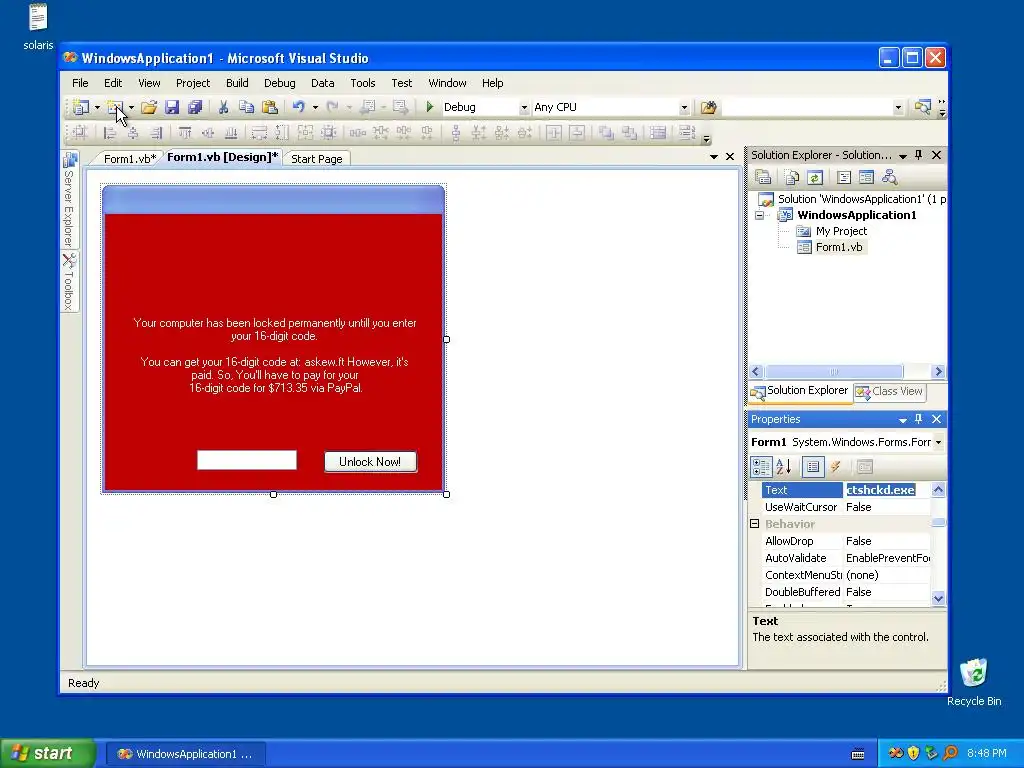The height and width of the screenshot is (768, 1024).
Task: Toggle Alphabetical sort in Properties panel
Action: tap(784, 466)
